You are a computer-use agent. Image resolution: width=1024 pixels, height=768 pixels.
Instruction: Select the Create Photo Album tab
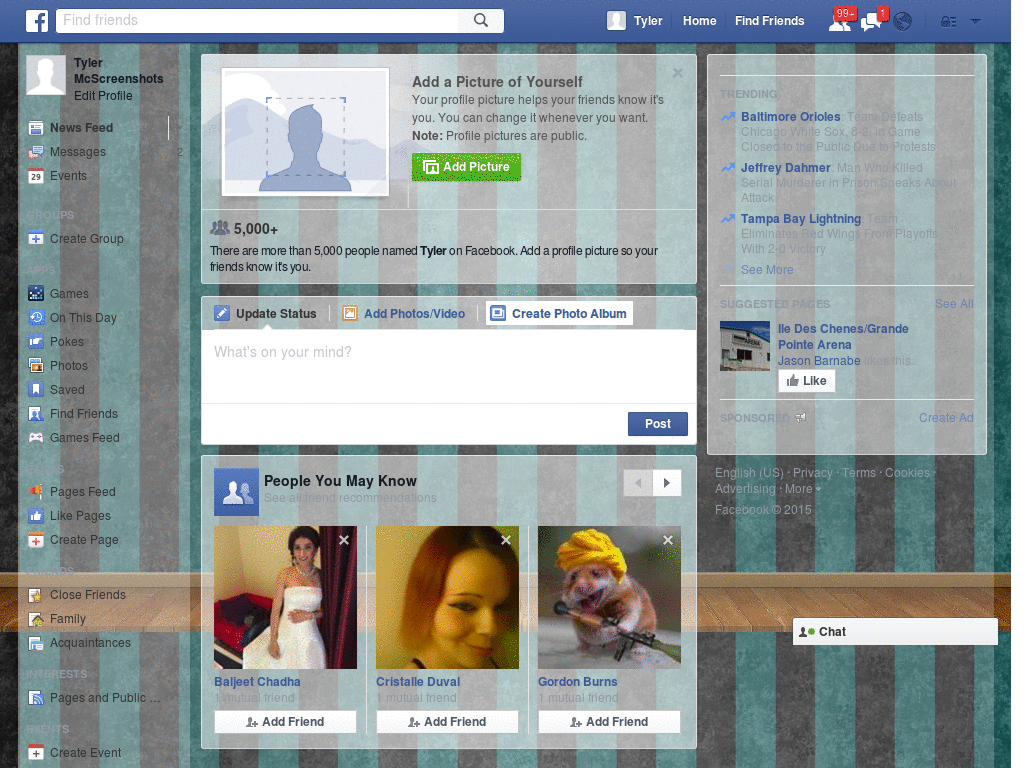click(559, 313)
